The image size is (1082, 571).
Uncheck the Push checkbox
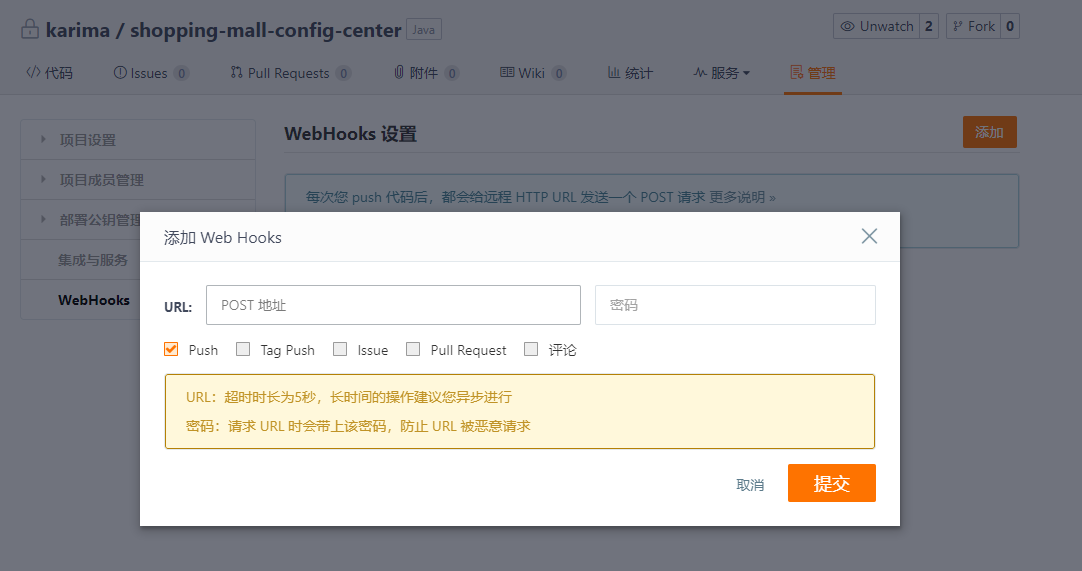[x=171, y=349]
